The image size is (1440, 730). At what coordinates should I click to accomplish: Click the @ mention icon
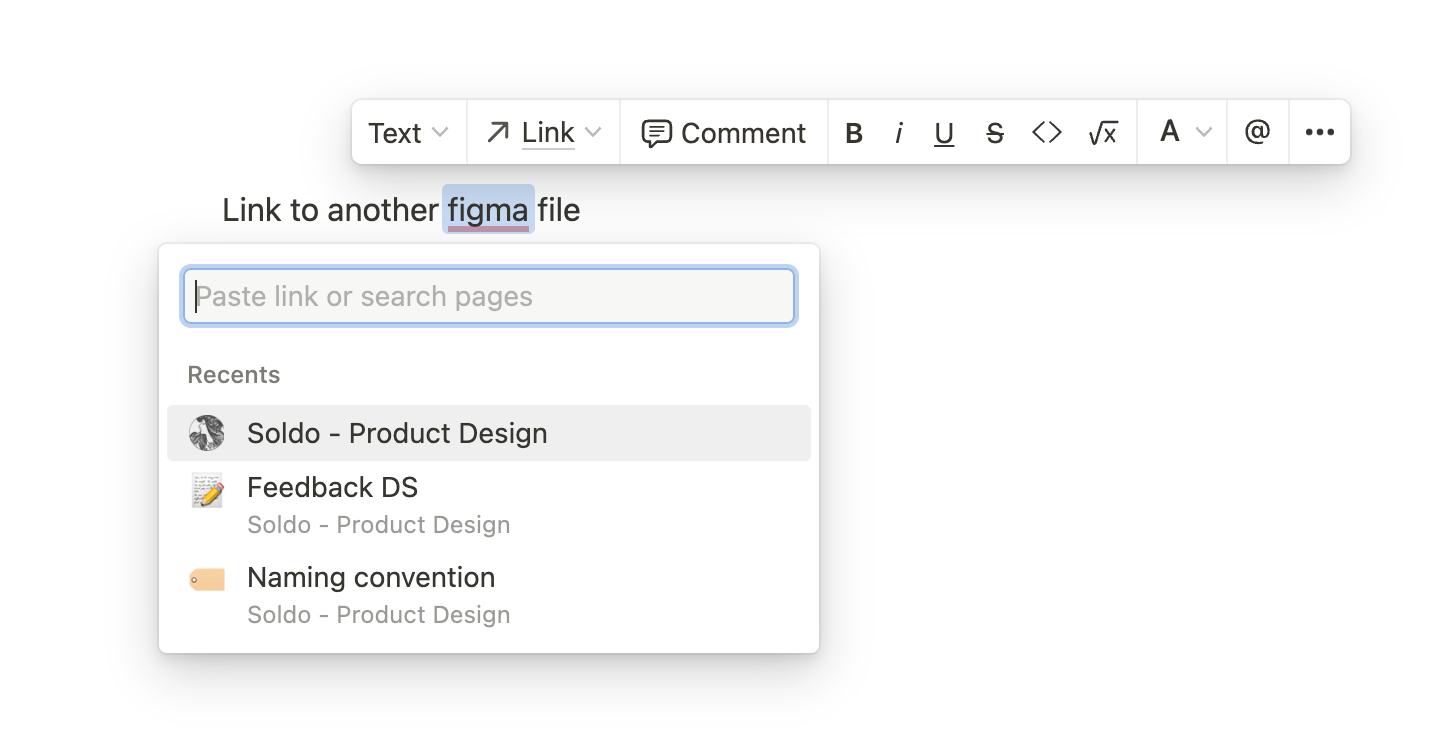pos(1258,132)
